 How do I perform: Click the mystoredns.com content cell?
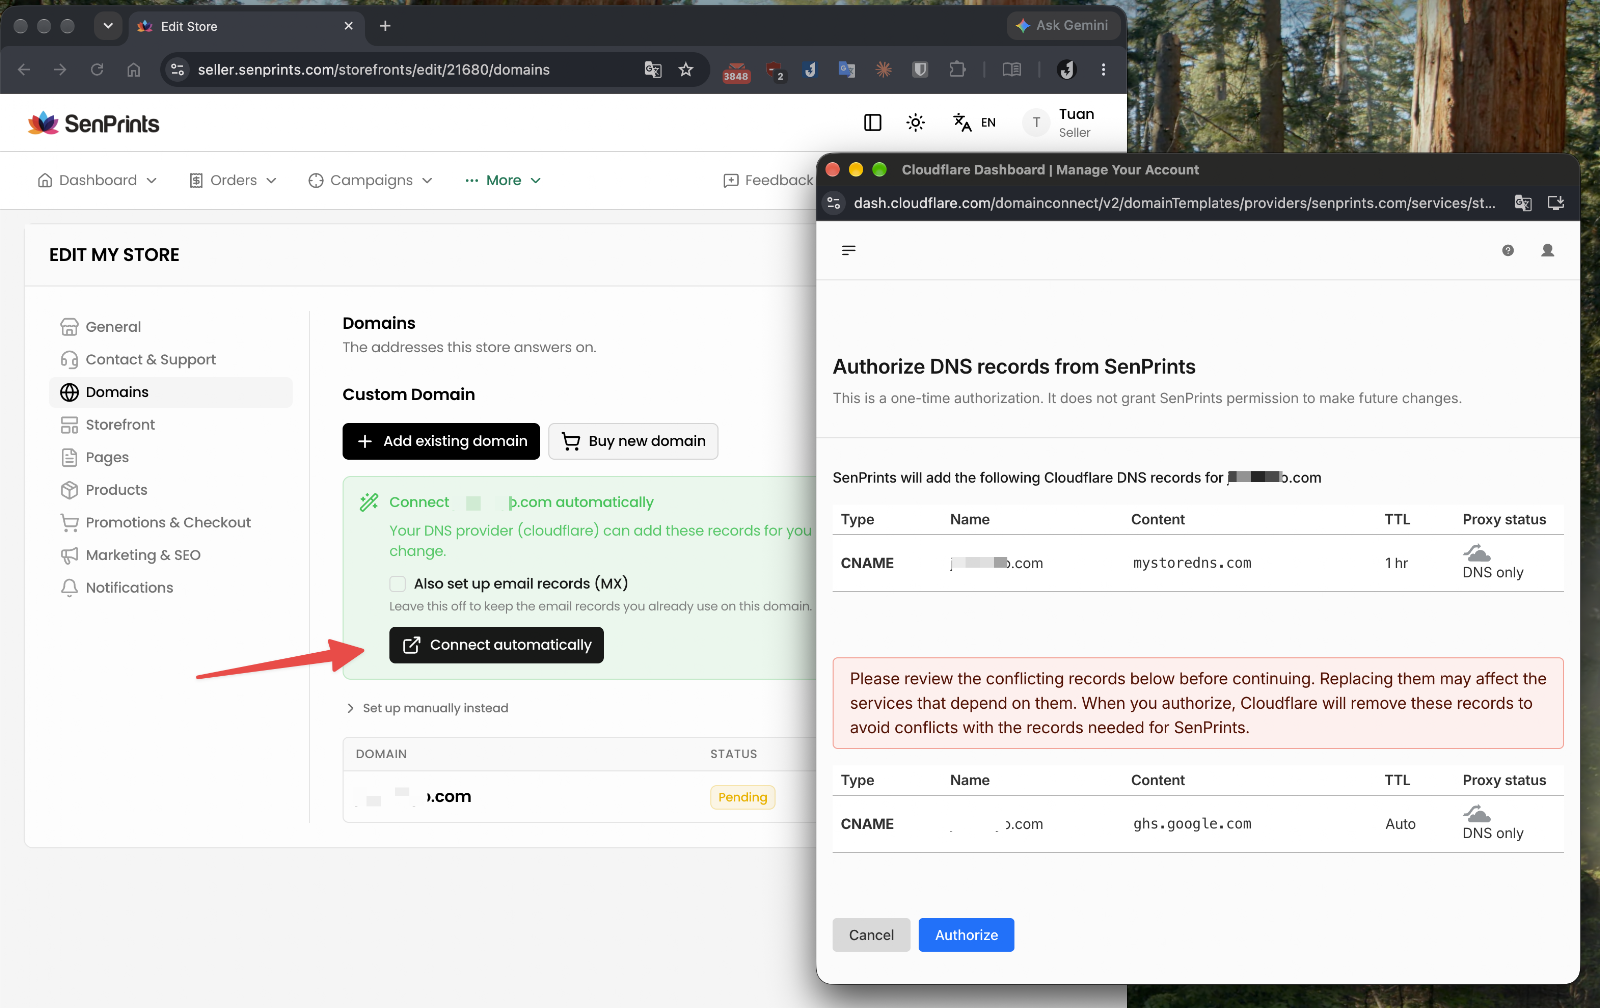pyautogui.click(x=1192, y=563)
